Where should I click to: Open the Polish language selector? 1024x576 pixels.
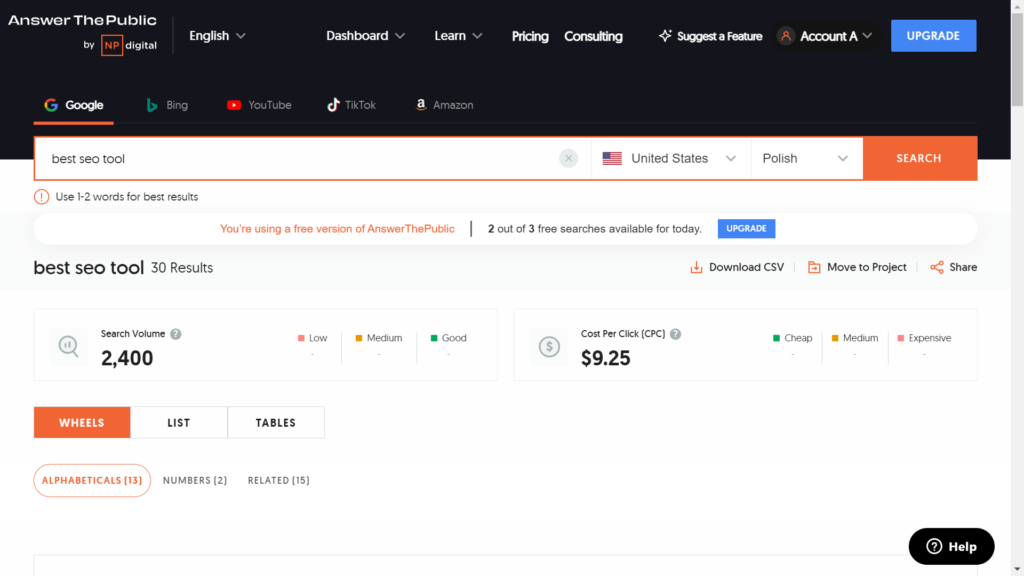807,158
